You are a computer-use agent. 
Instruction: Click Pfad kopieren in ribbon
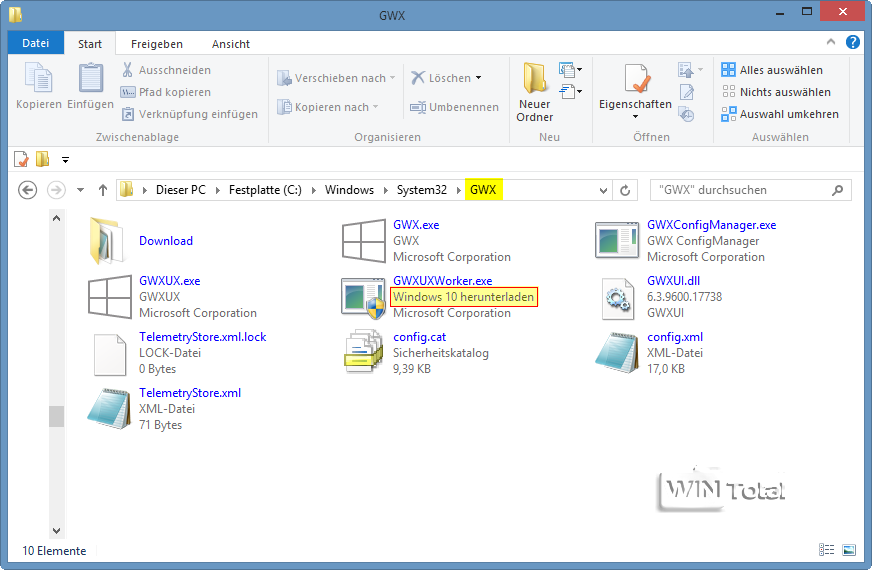[166, 92]
